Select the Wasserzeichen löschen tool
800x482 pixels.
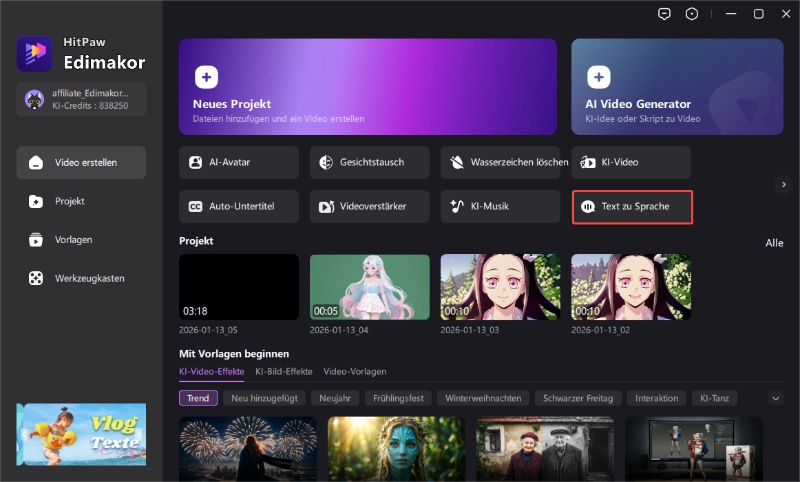point(501,162)
